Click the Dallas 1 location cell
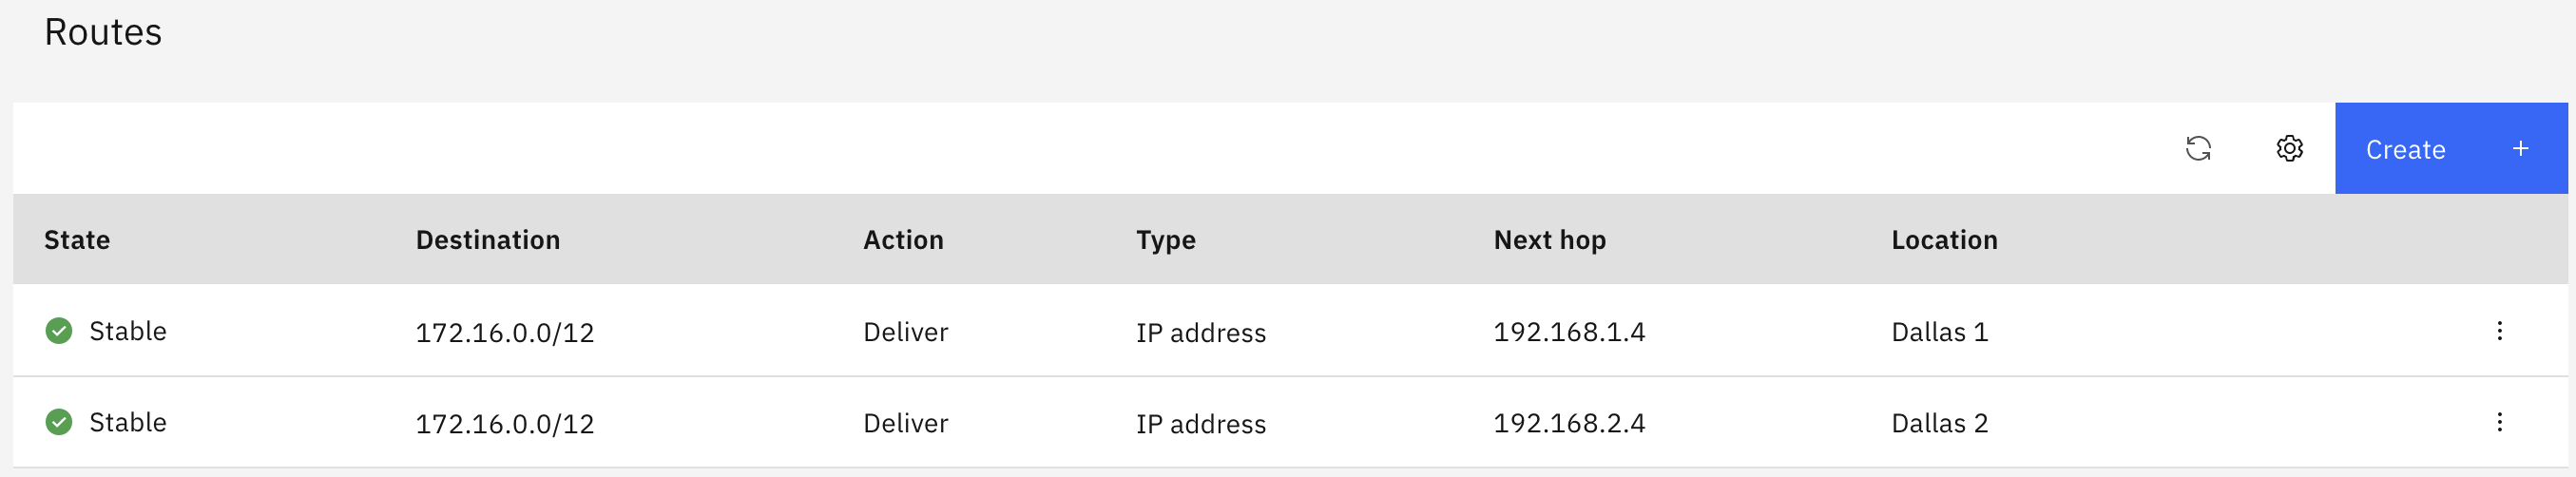Viewport: 2576px width, 477px height. 1939,332
